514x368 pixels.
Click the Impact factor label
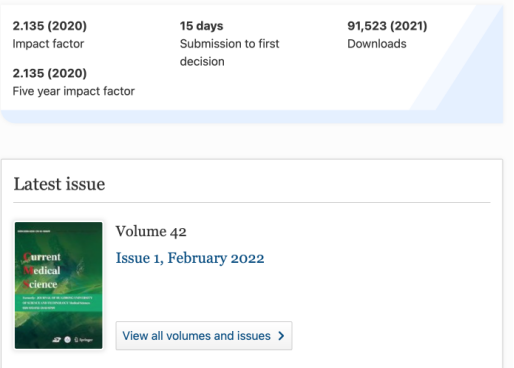point(48,44)
